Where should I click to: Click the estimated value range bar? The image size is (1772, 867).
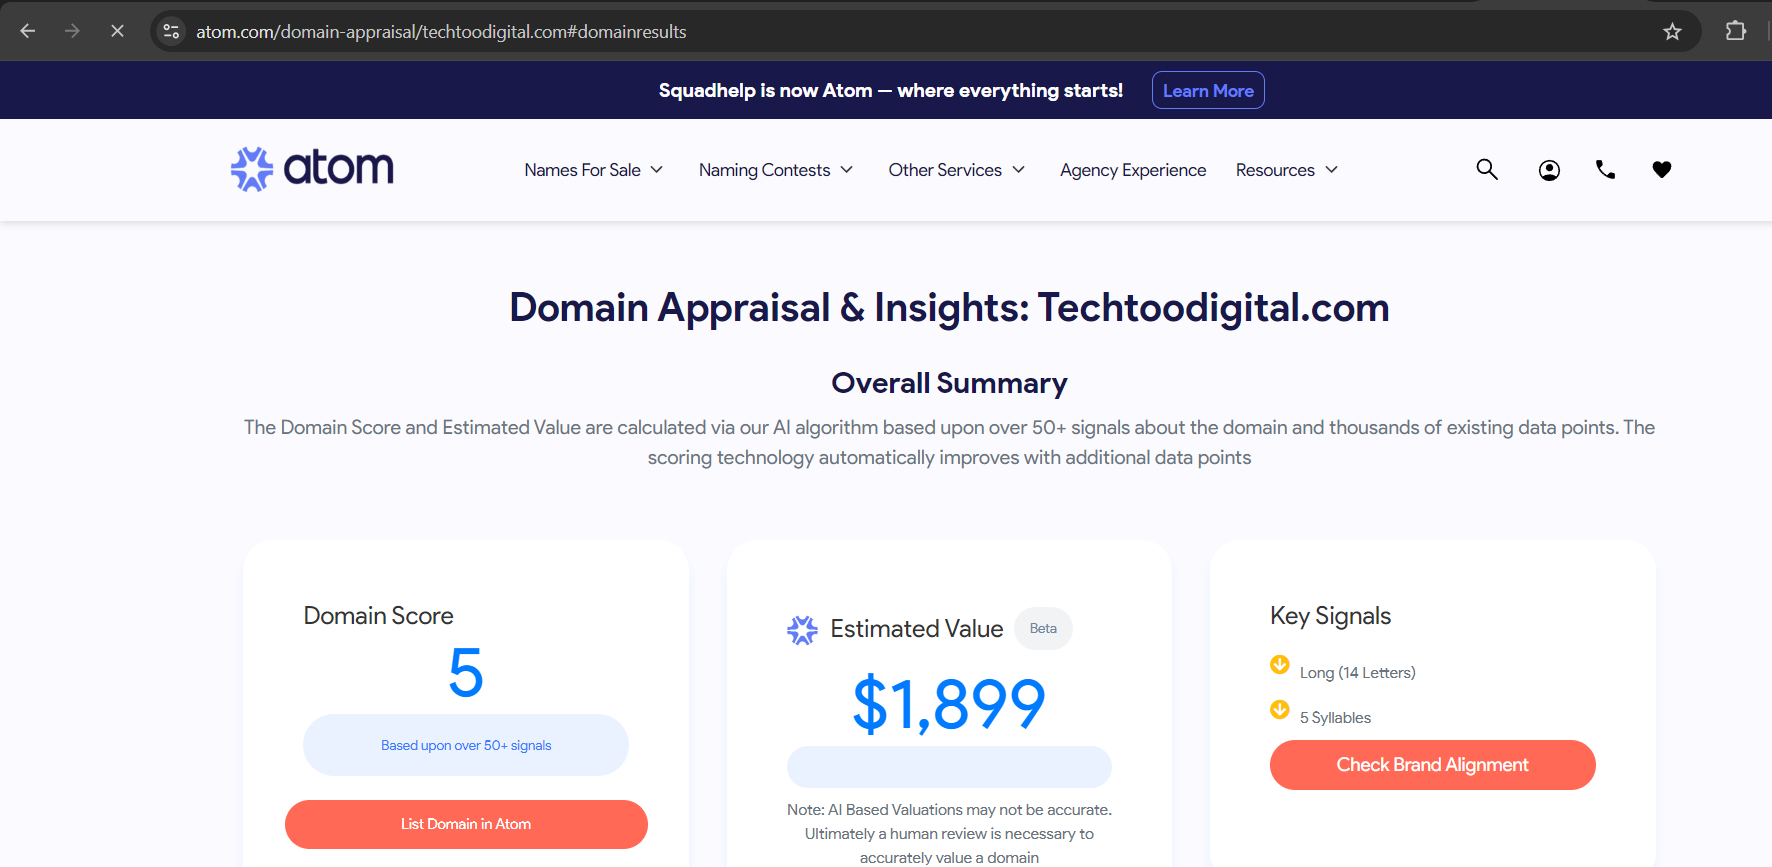point(949,767)
